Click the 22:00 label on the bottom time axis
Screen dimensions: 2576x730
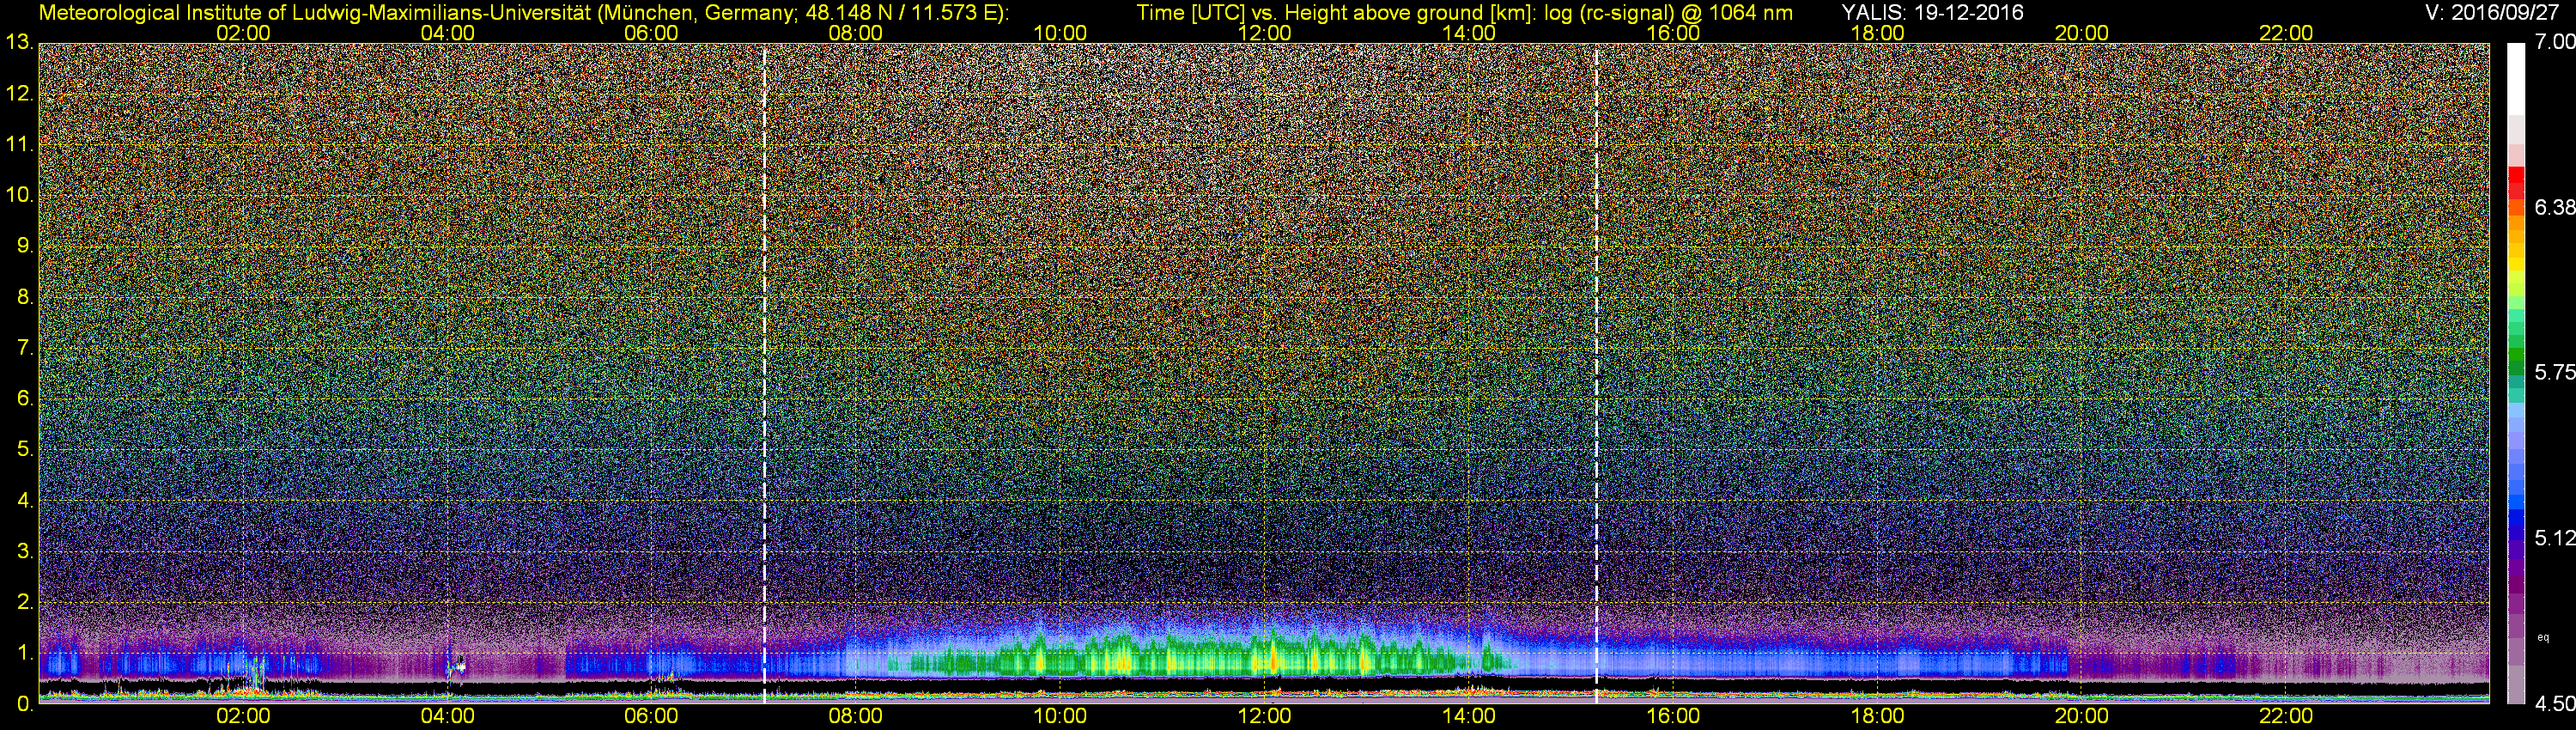(2286, 716)
